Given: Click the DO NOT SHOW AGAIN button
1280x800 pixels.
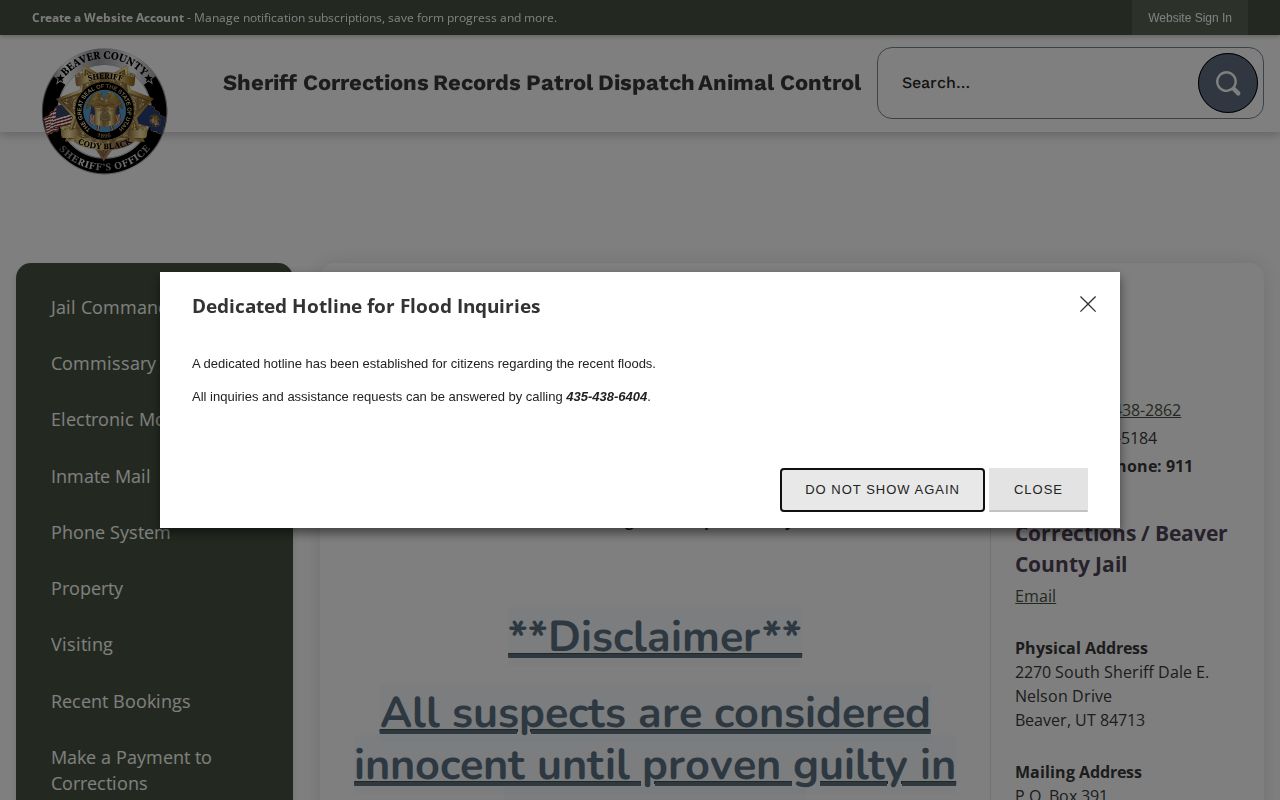Looking at the screenshot, I should pyautogui.click(x=882, y=489).
